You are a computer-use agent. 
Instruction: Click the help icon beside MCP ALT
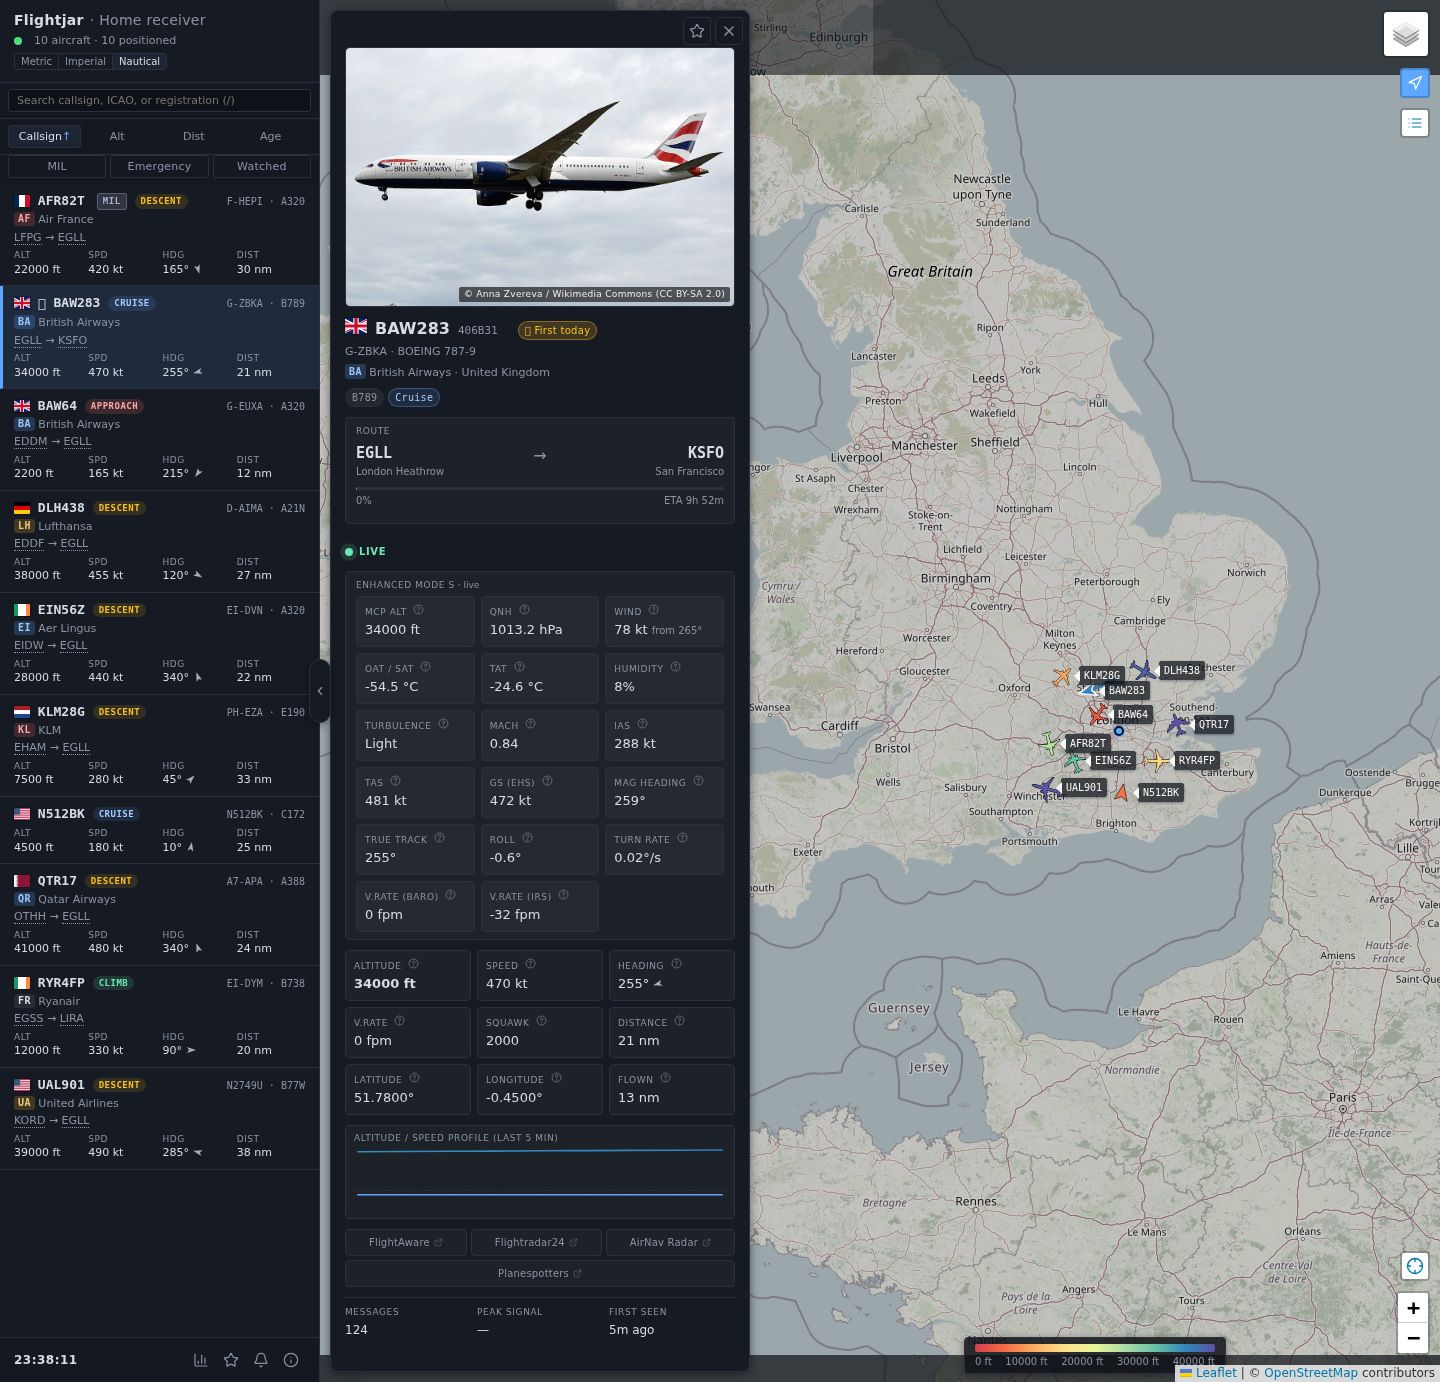click(419, 610)
